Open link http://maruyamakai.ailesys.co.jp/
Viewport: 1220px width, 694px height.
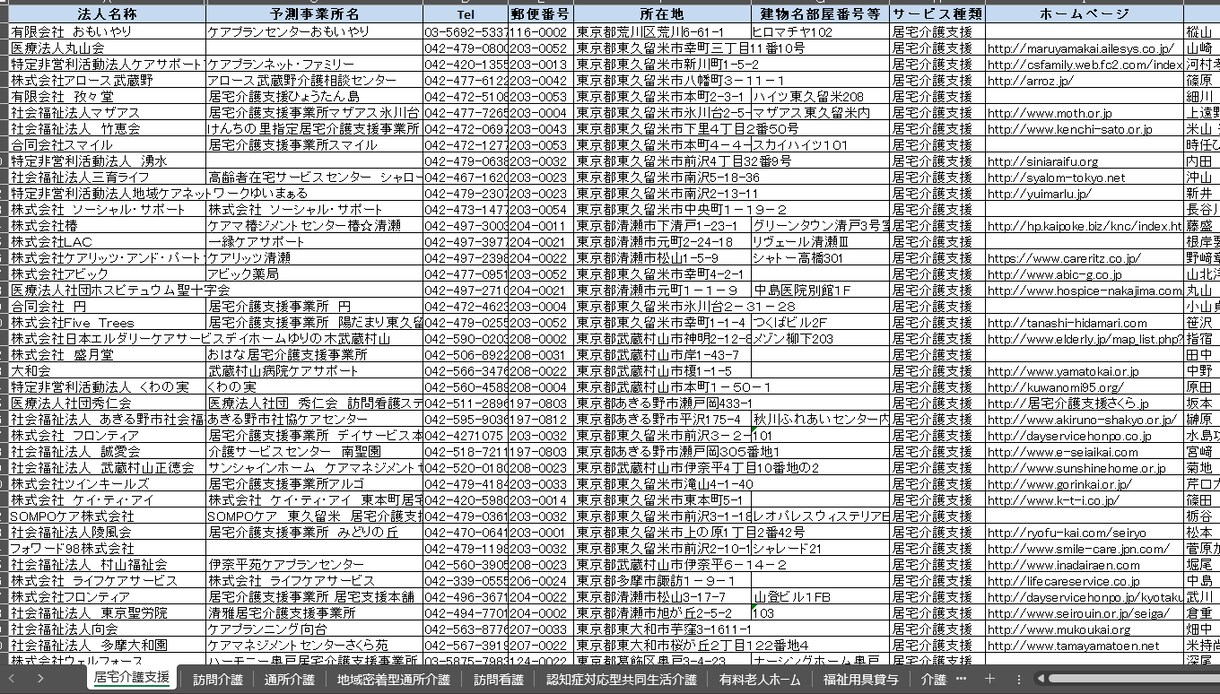coord(1080,48)
